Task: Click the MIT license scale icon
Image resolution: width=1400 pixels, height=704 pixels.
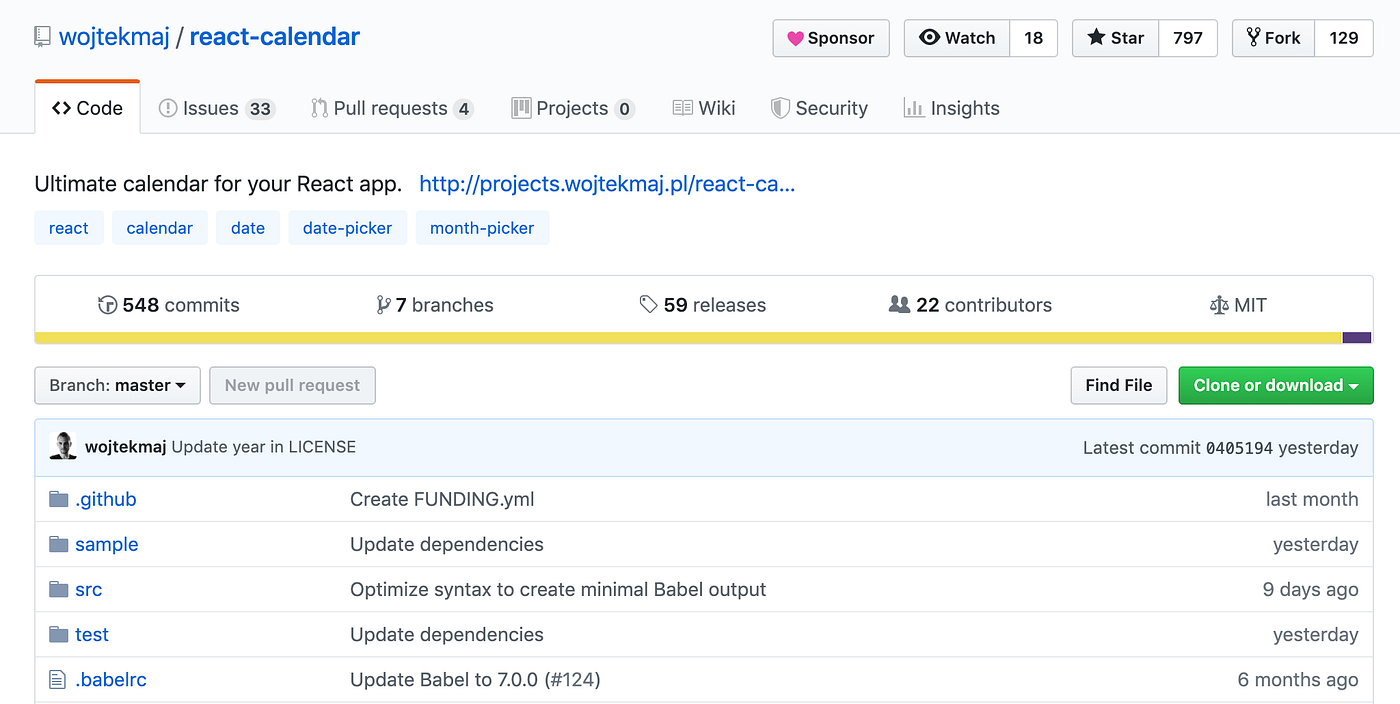Action: coord(1218,305)
